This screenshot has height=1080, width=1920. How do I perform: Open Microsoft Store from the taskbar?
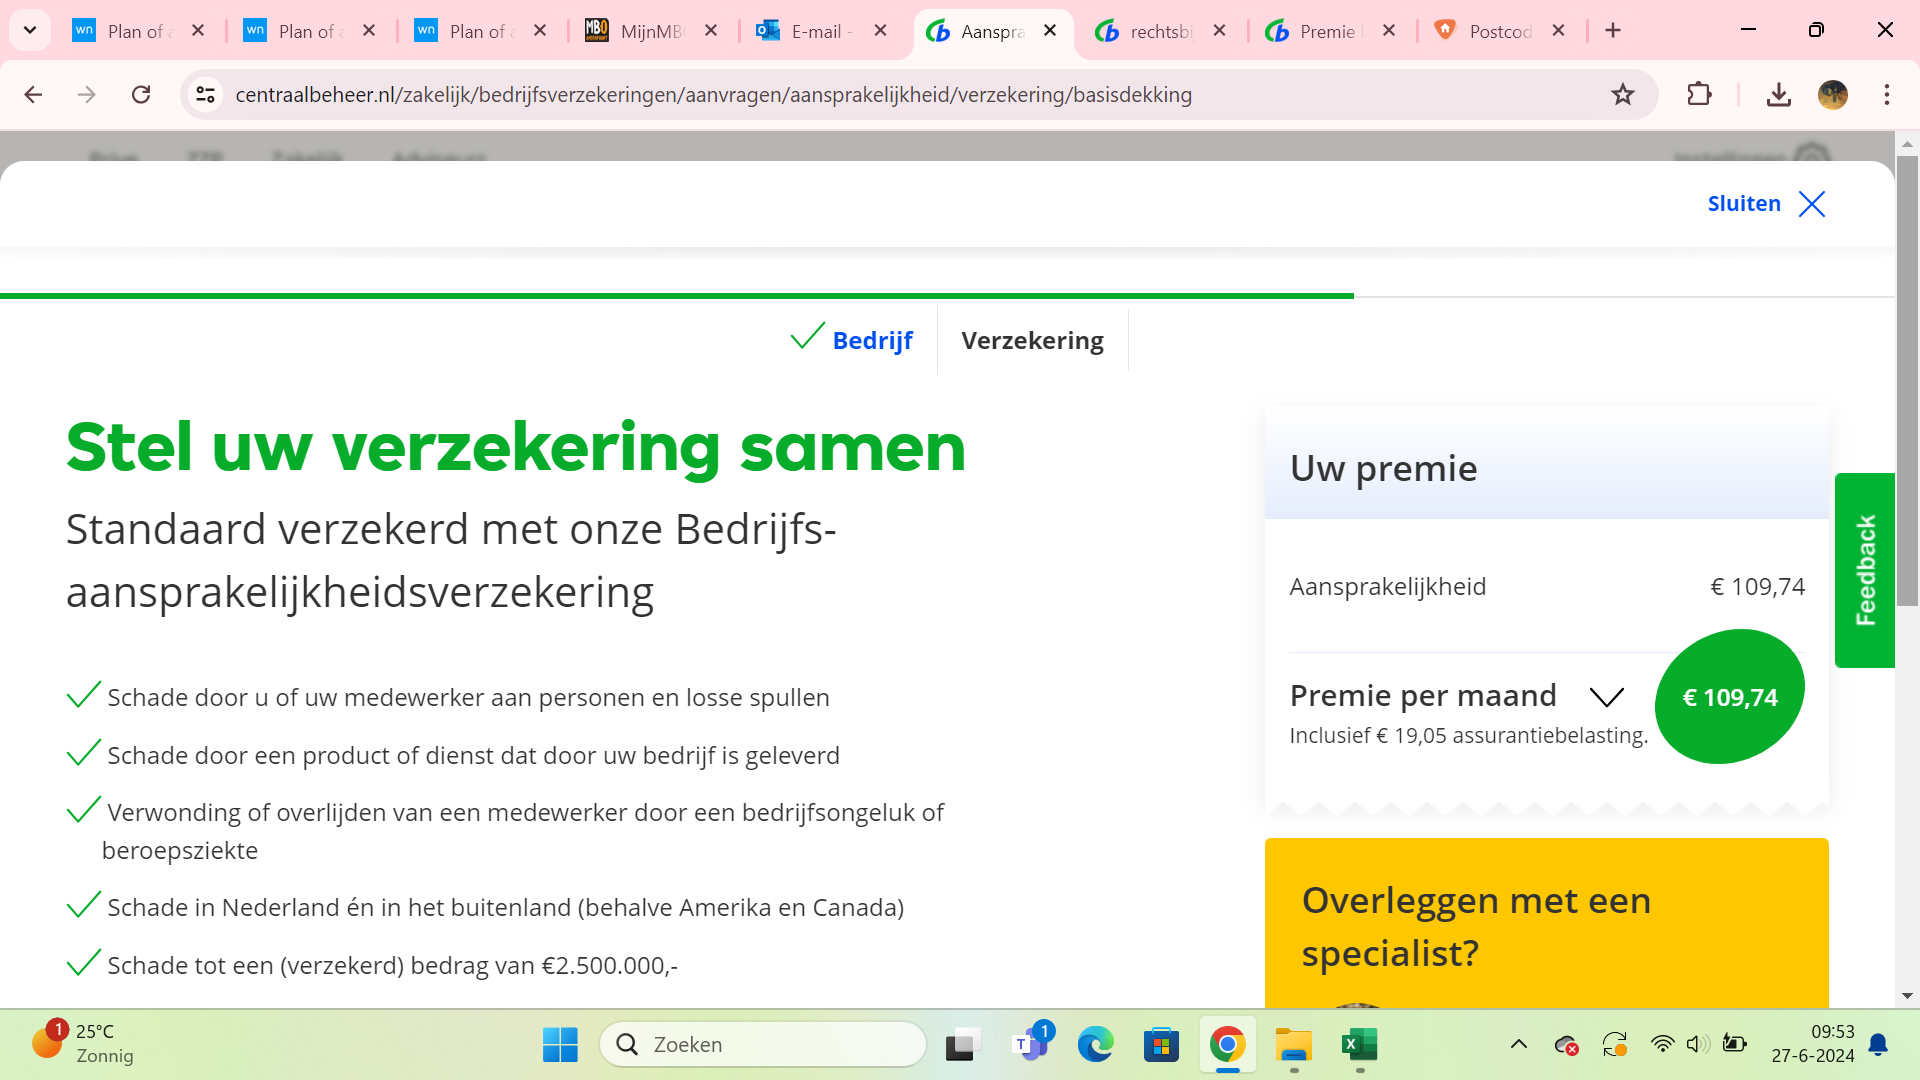1161,1045
